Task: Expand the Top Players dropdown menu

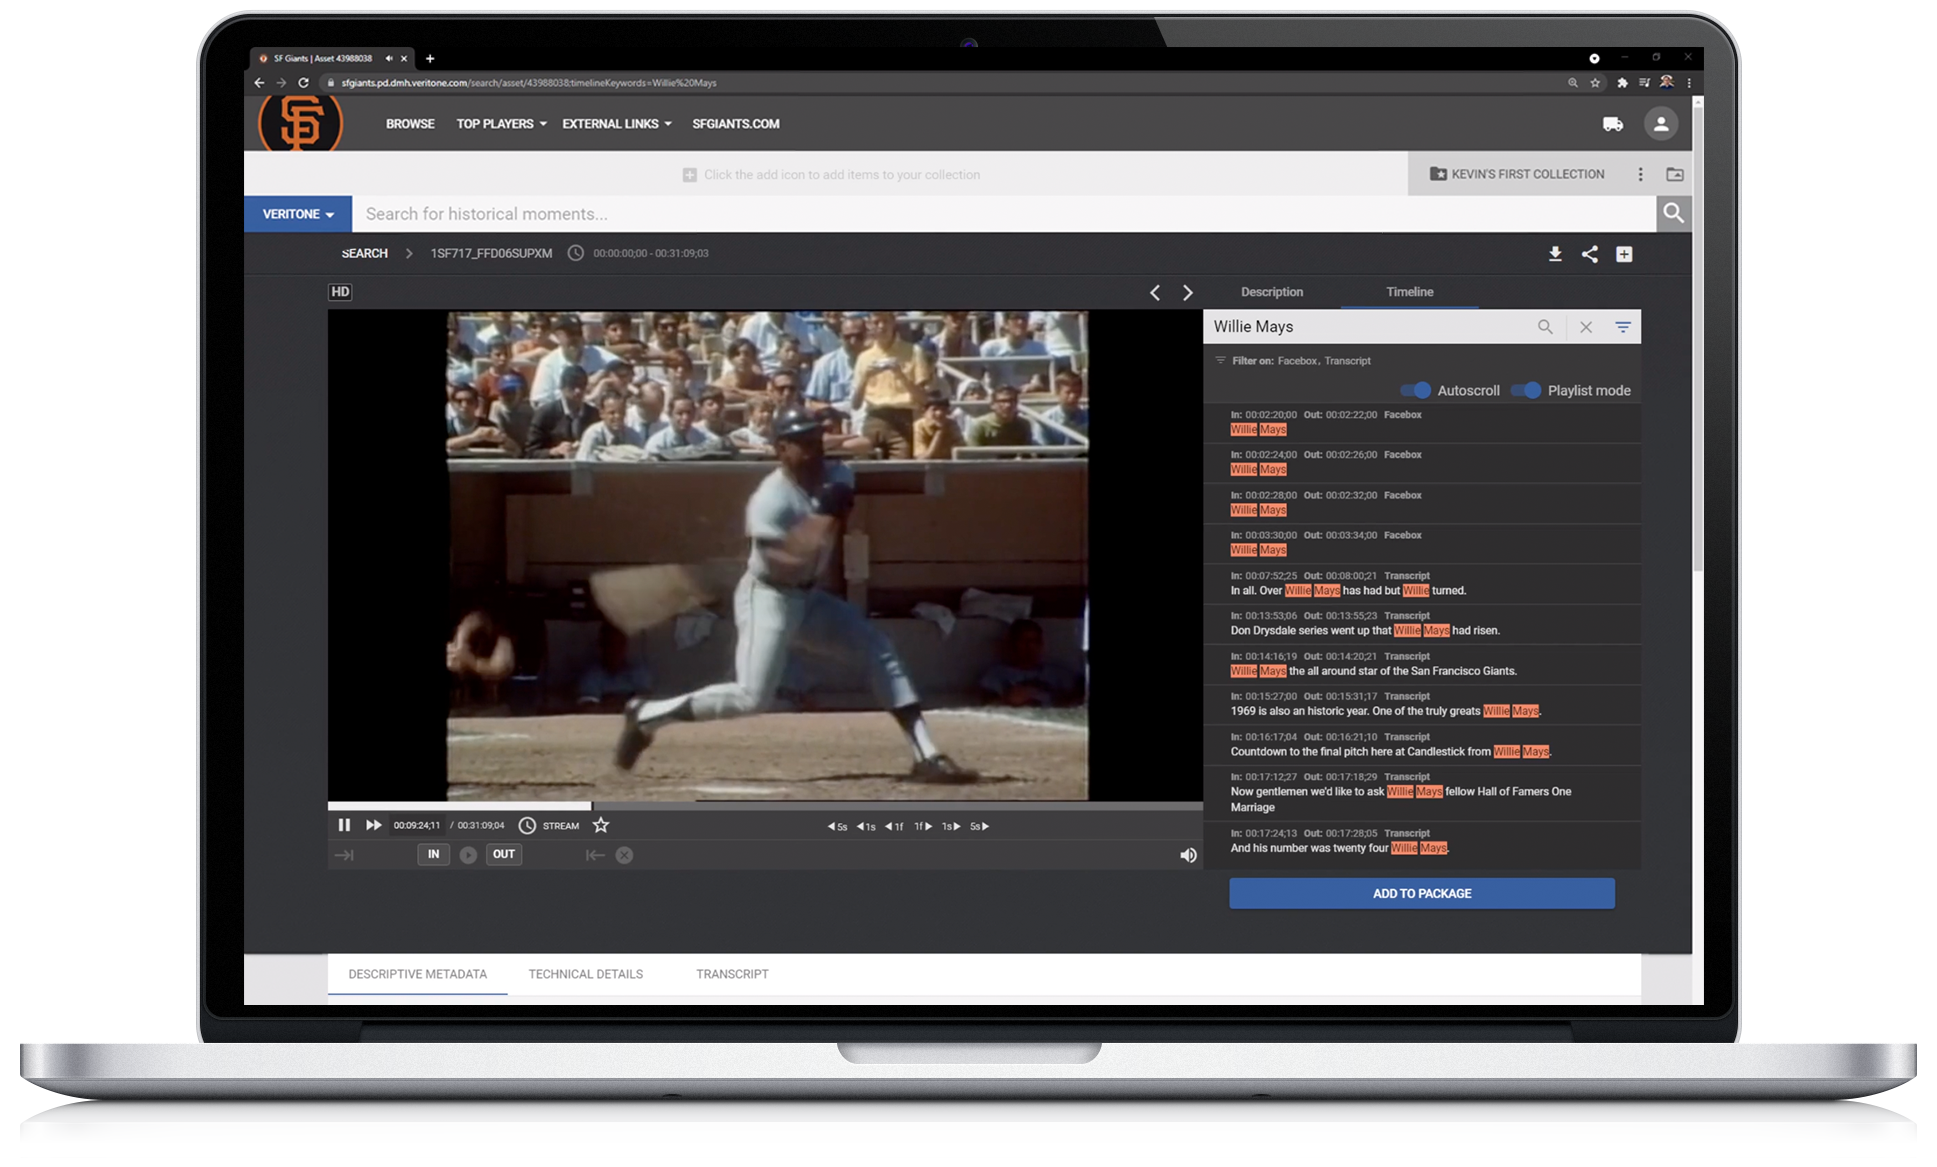Action: [x=501, y=124]
